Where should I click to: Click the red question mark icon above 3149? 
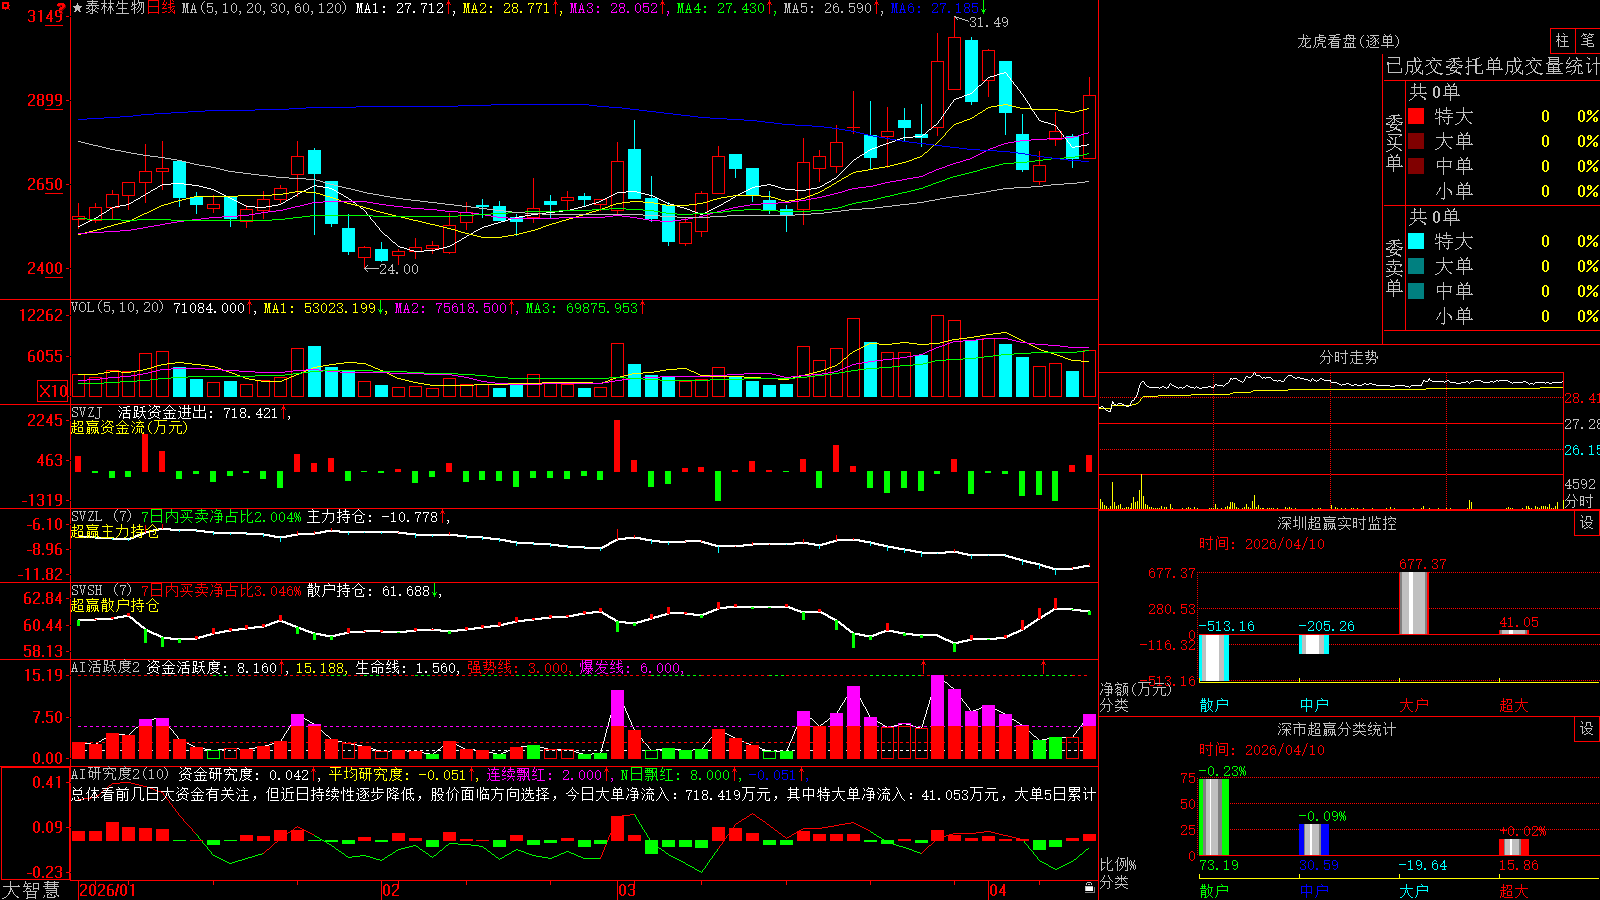click(63, 6)
